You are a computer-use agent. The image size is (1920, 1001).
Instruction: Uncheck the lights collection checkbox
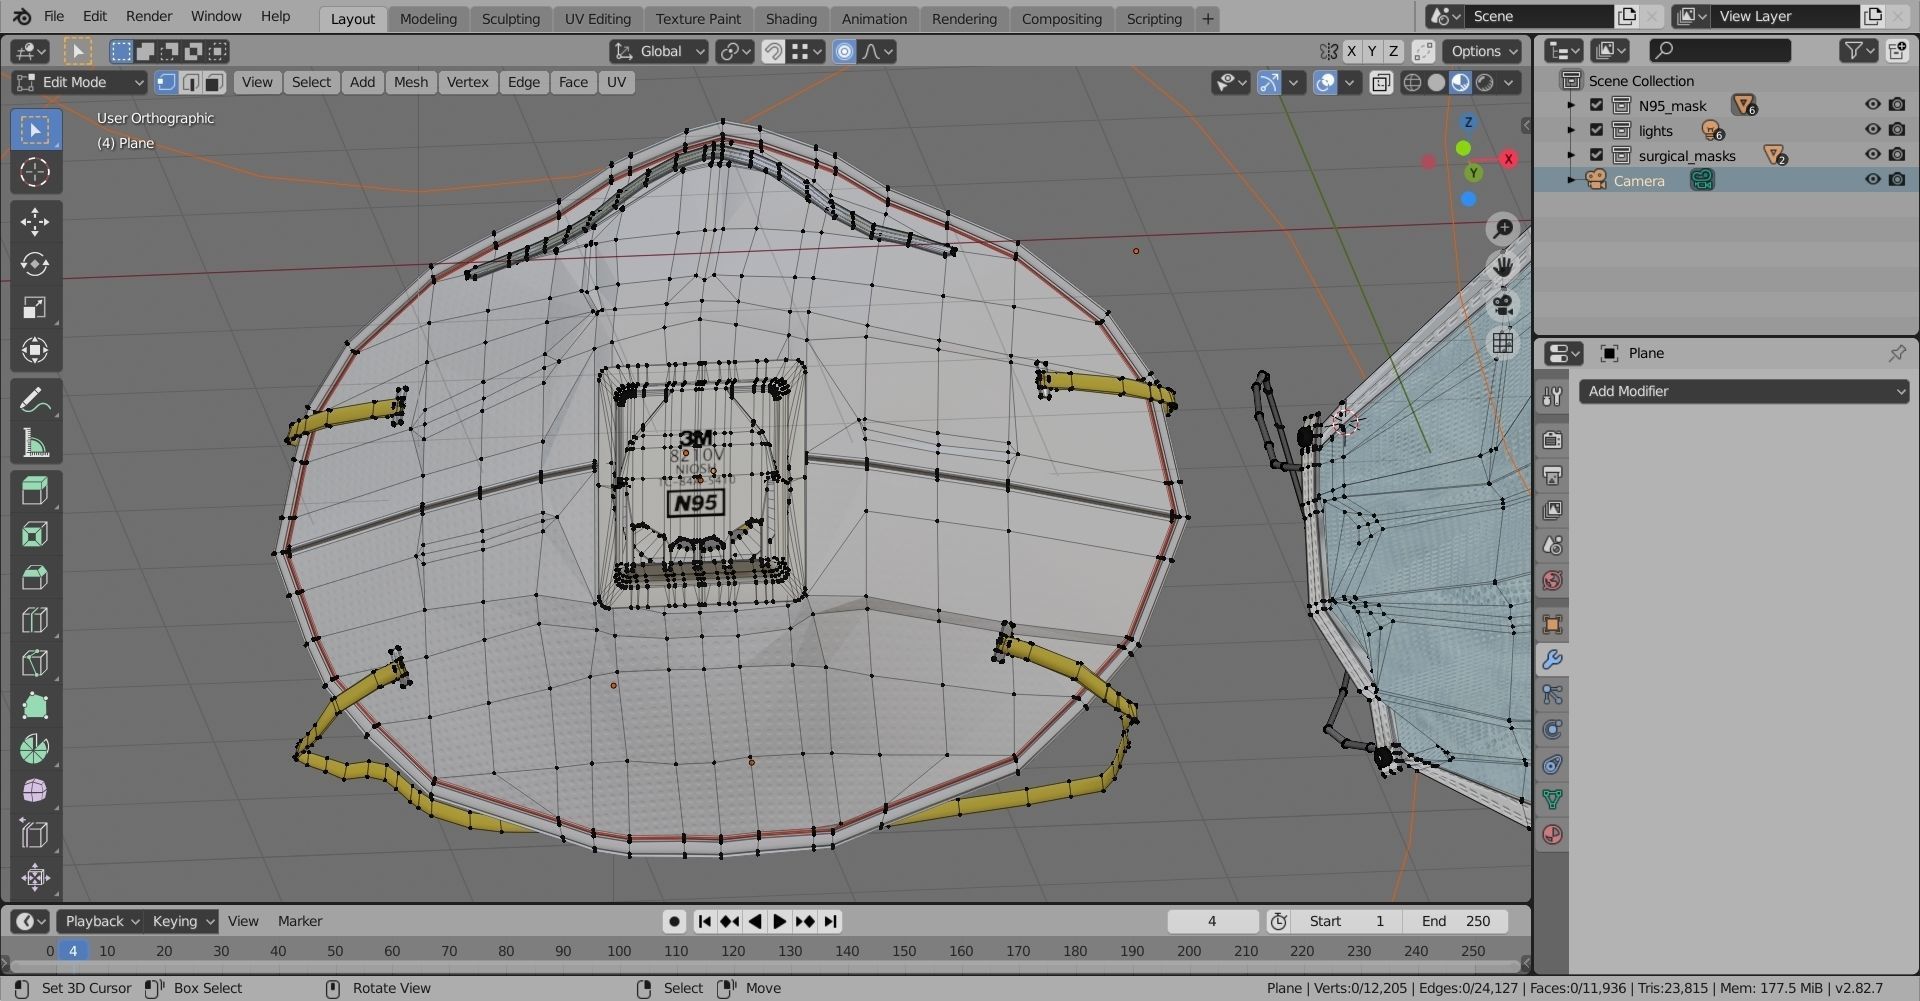[1596, 130]
